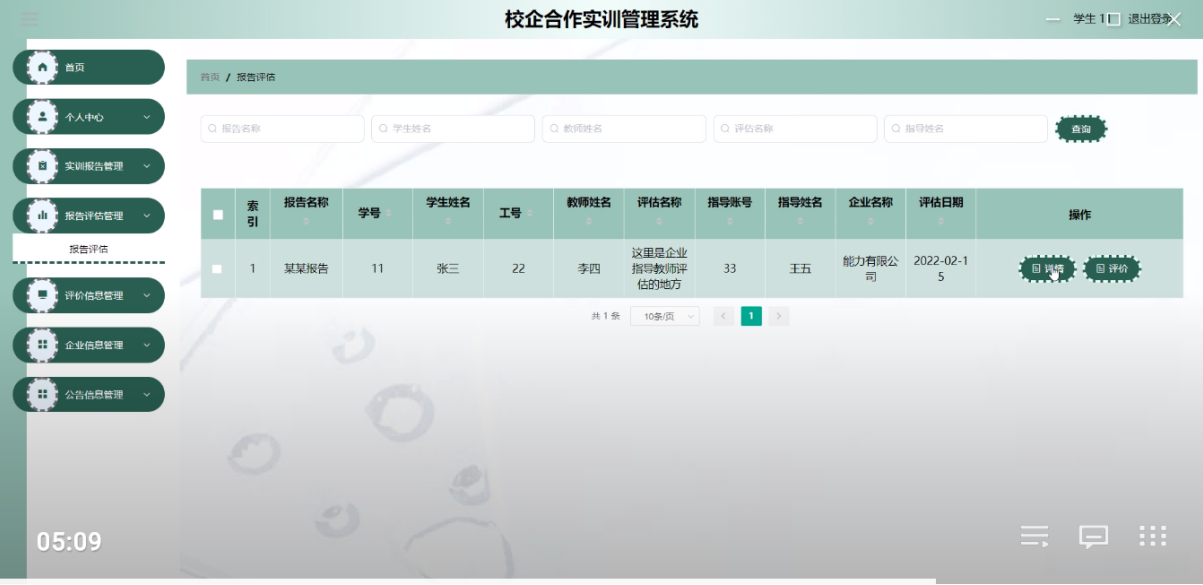Sort by the 工号 column arrows
Viewport: 1203px width, 585px height.
(530, 214)
